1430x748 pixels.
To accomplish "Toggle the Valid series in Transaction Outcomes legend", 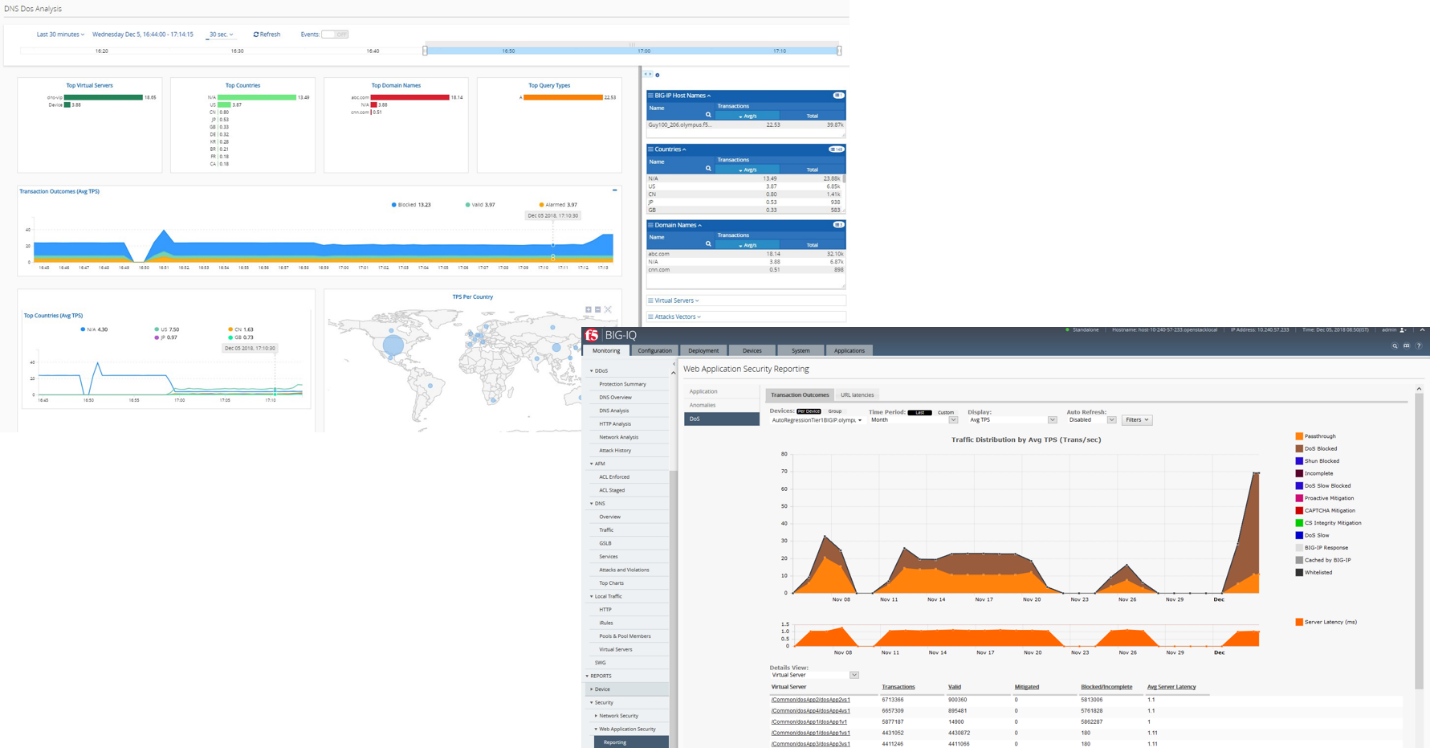I will [x=480, y=204].
